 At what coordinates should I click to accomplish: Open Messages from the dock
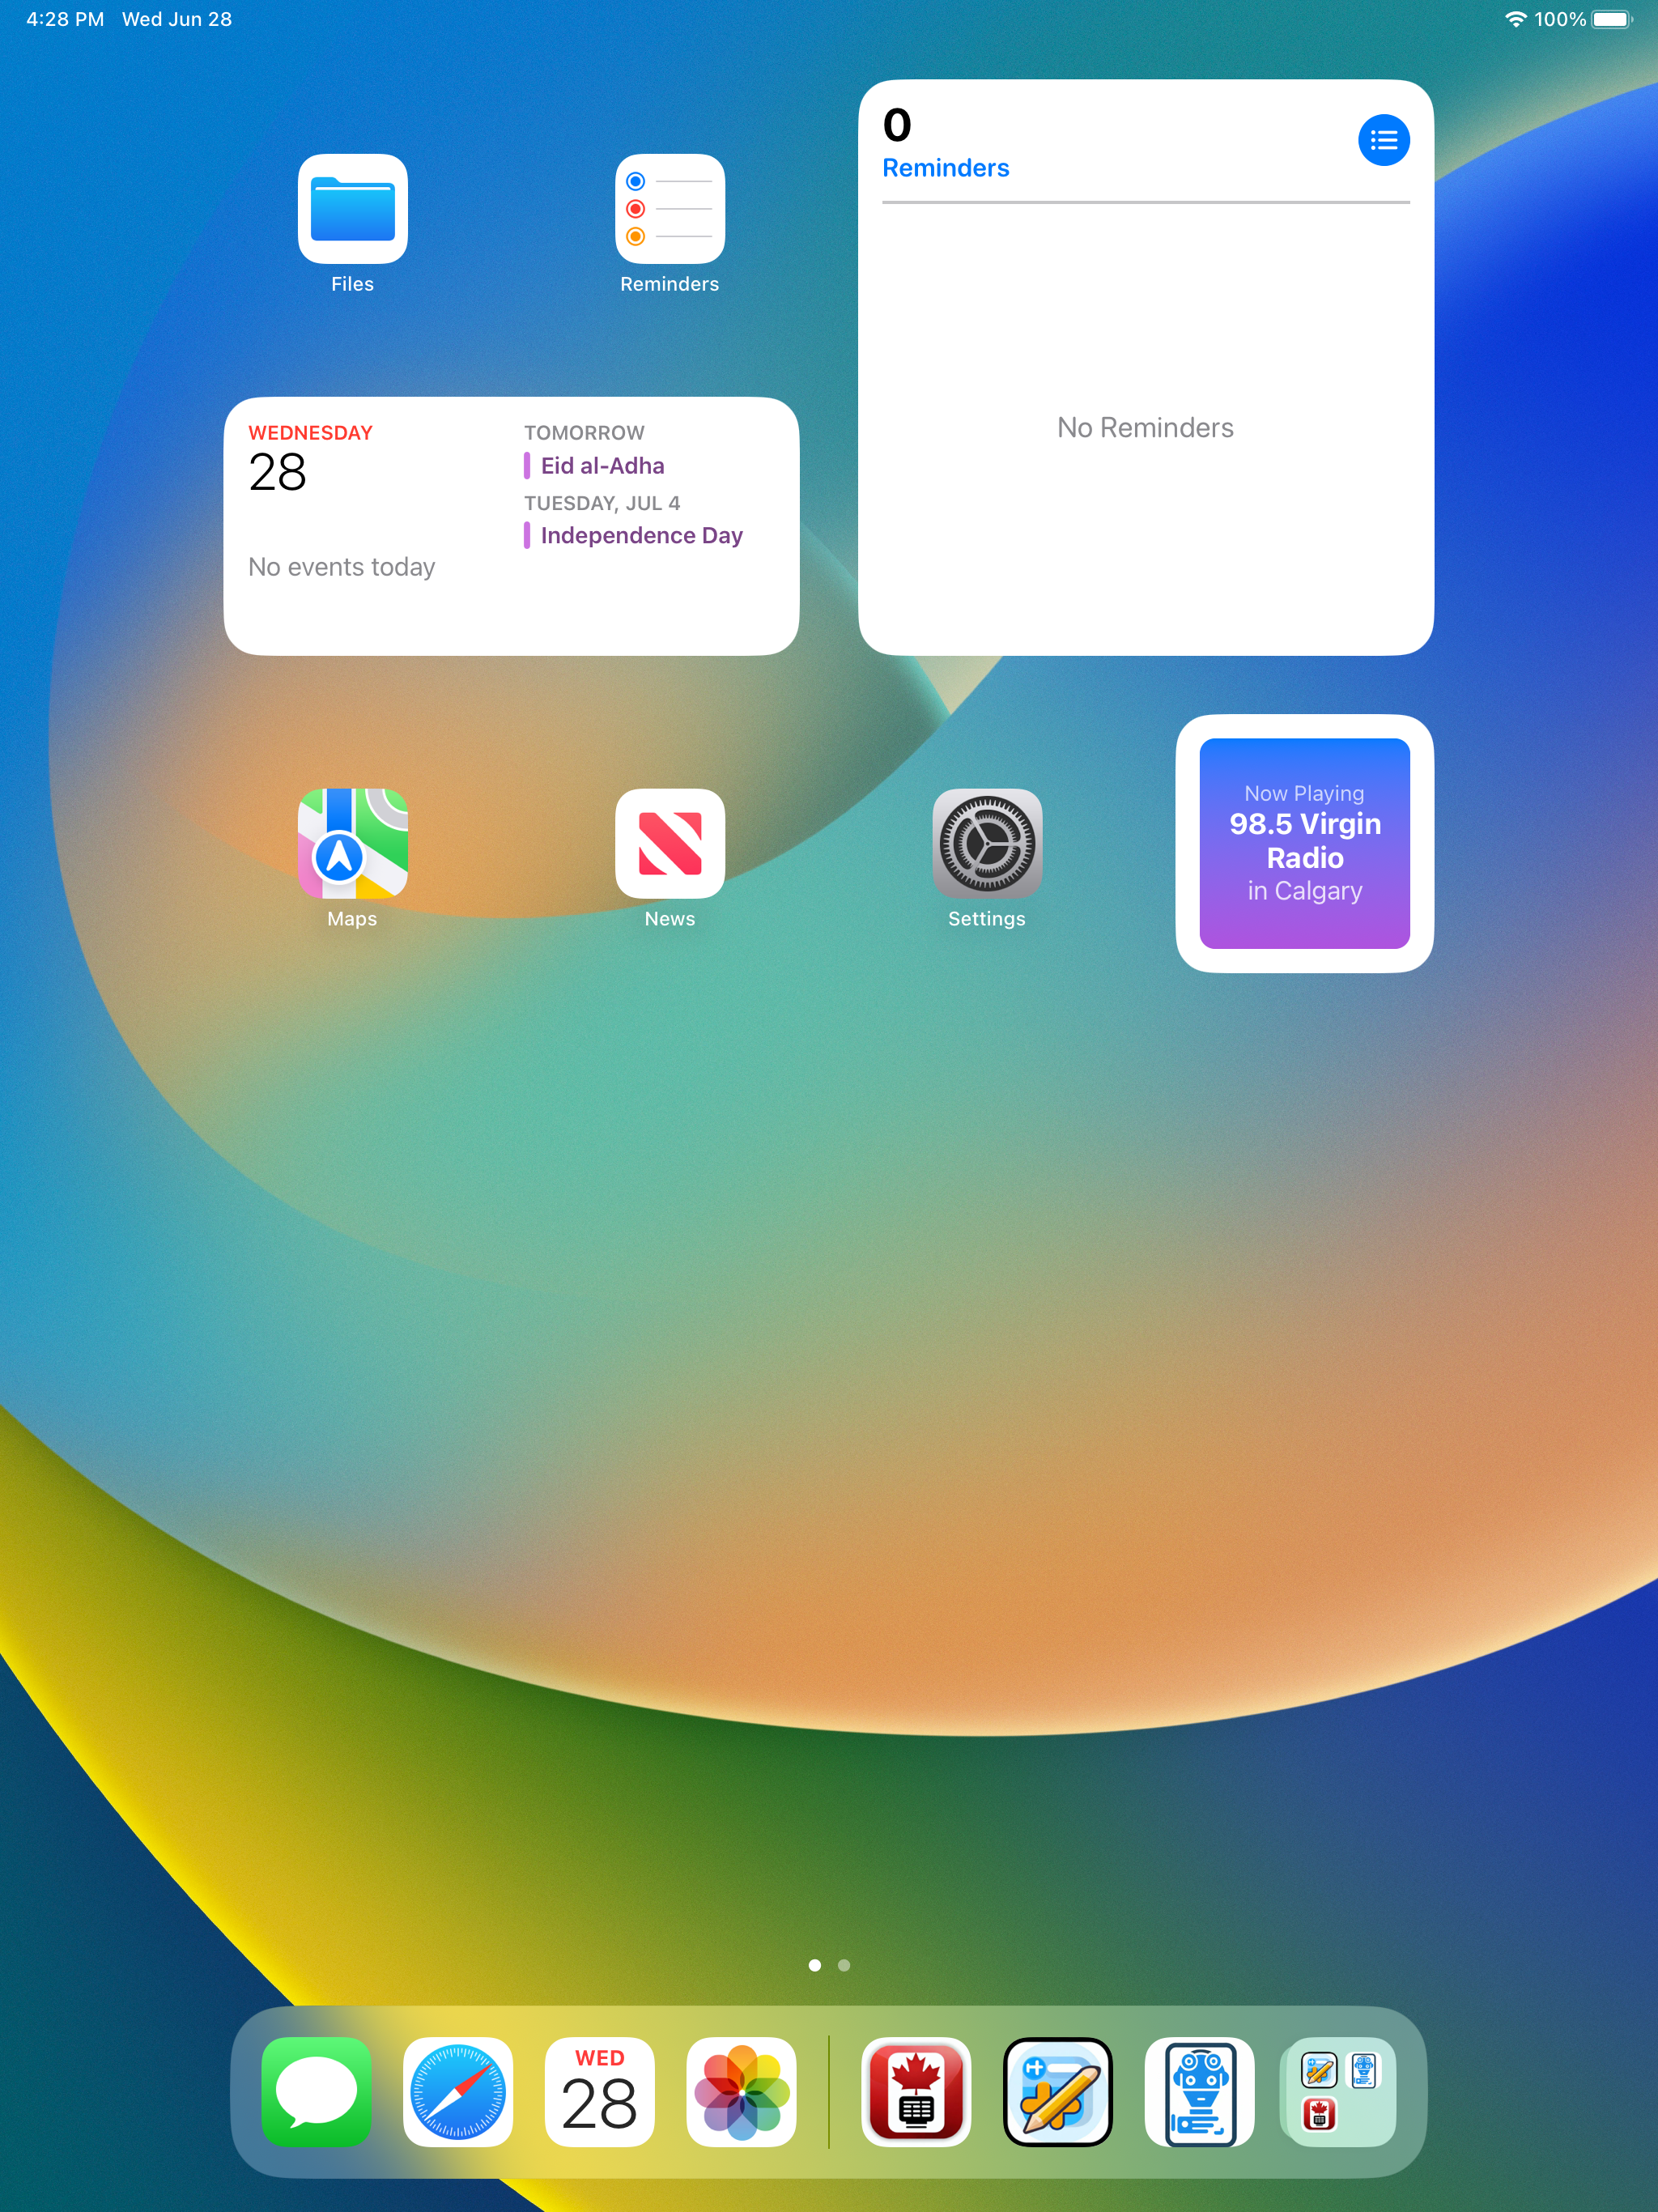(x=317, y=2091)
